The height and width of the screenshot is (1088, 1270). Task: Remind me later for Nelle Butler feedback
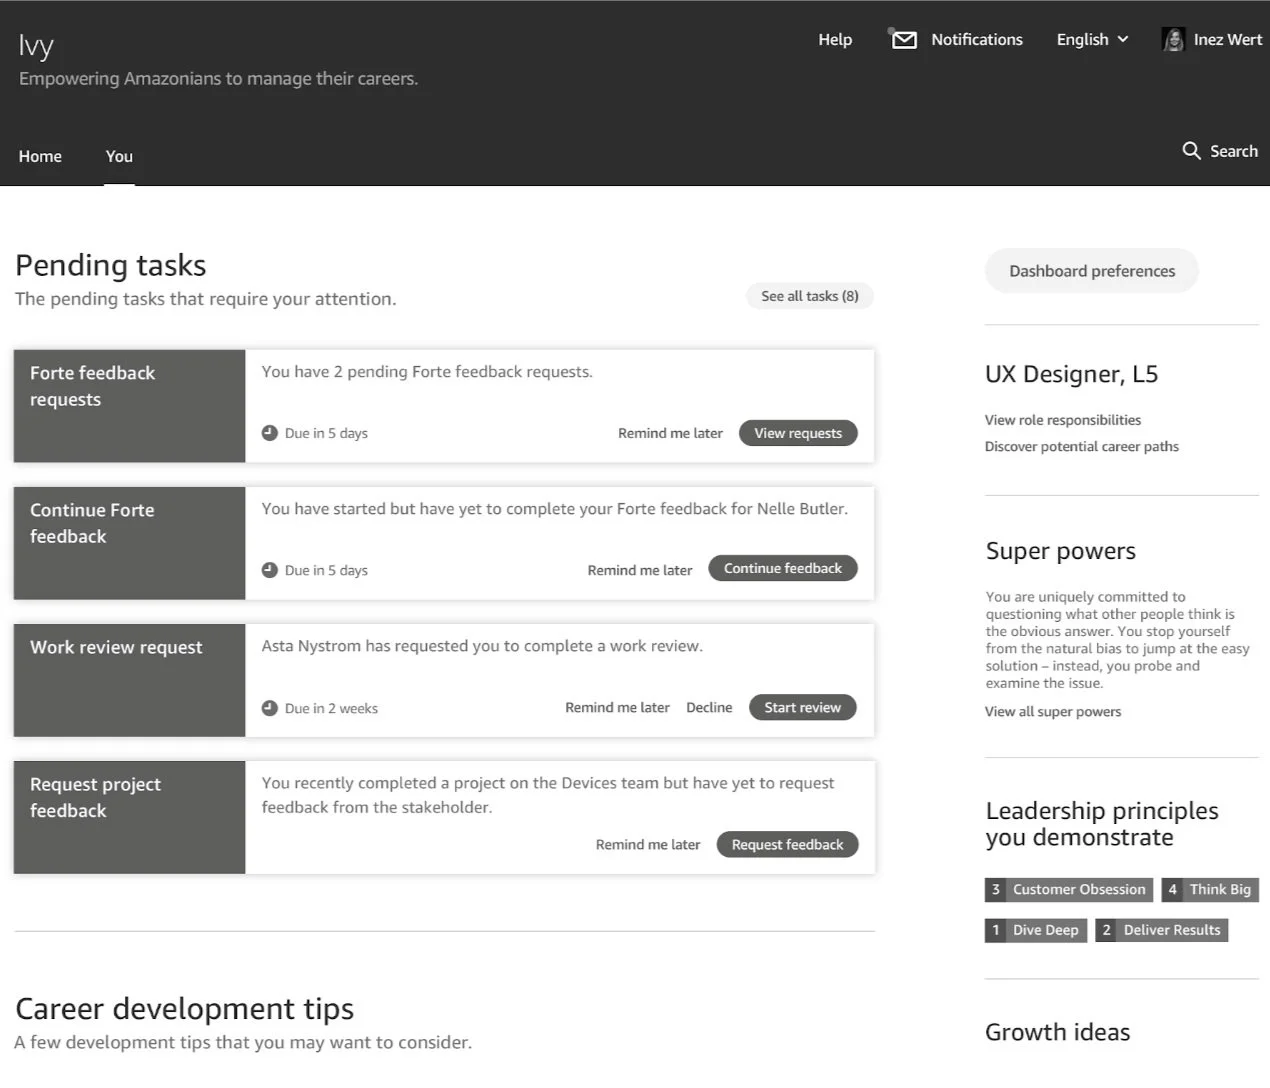640,570
